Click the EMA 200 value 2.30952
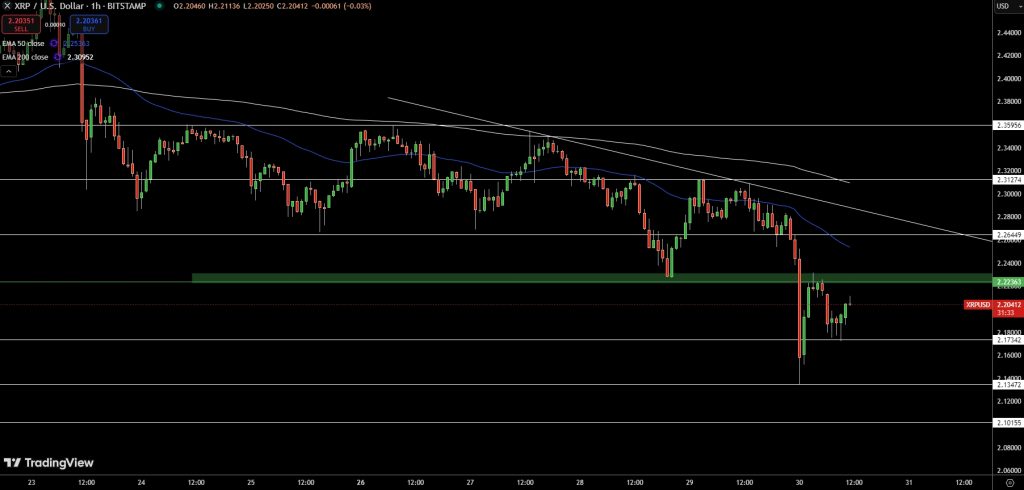Viewport: 1024px width, 490px height. 80,57
